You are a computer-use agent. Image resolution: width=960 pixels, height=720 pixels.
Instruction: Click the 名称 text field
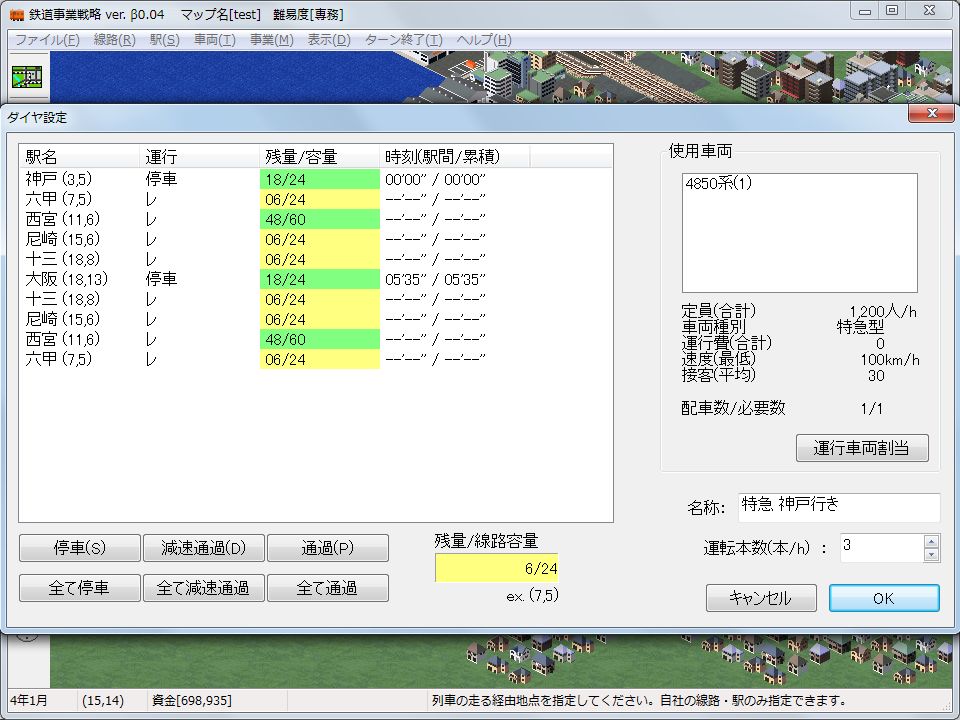[838, 507]
